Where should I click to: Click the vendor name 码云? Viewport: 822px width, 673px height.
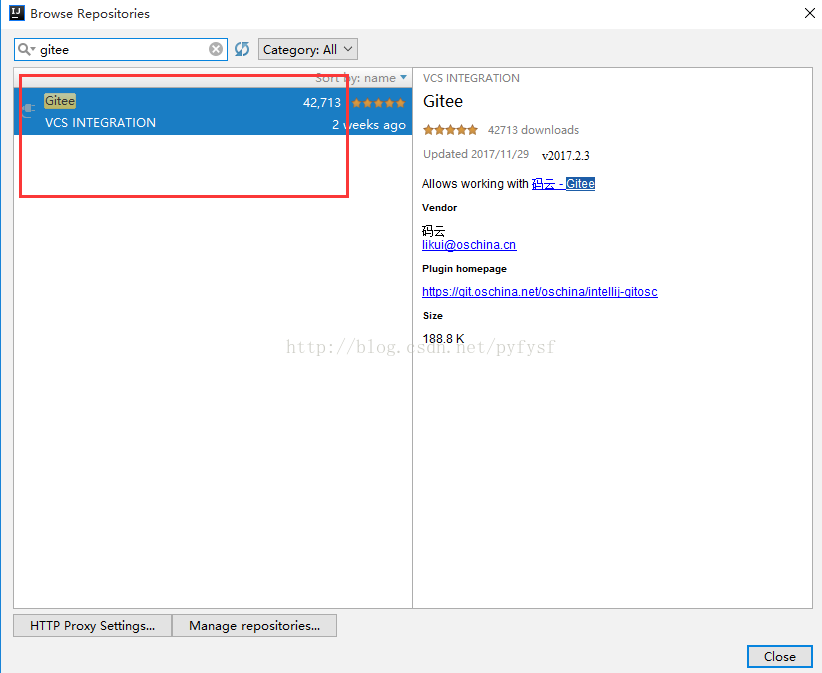(x=434, y=231)
